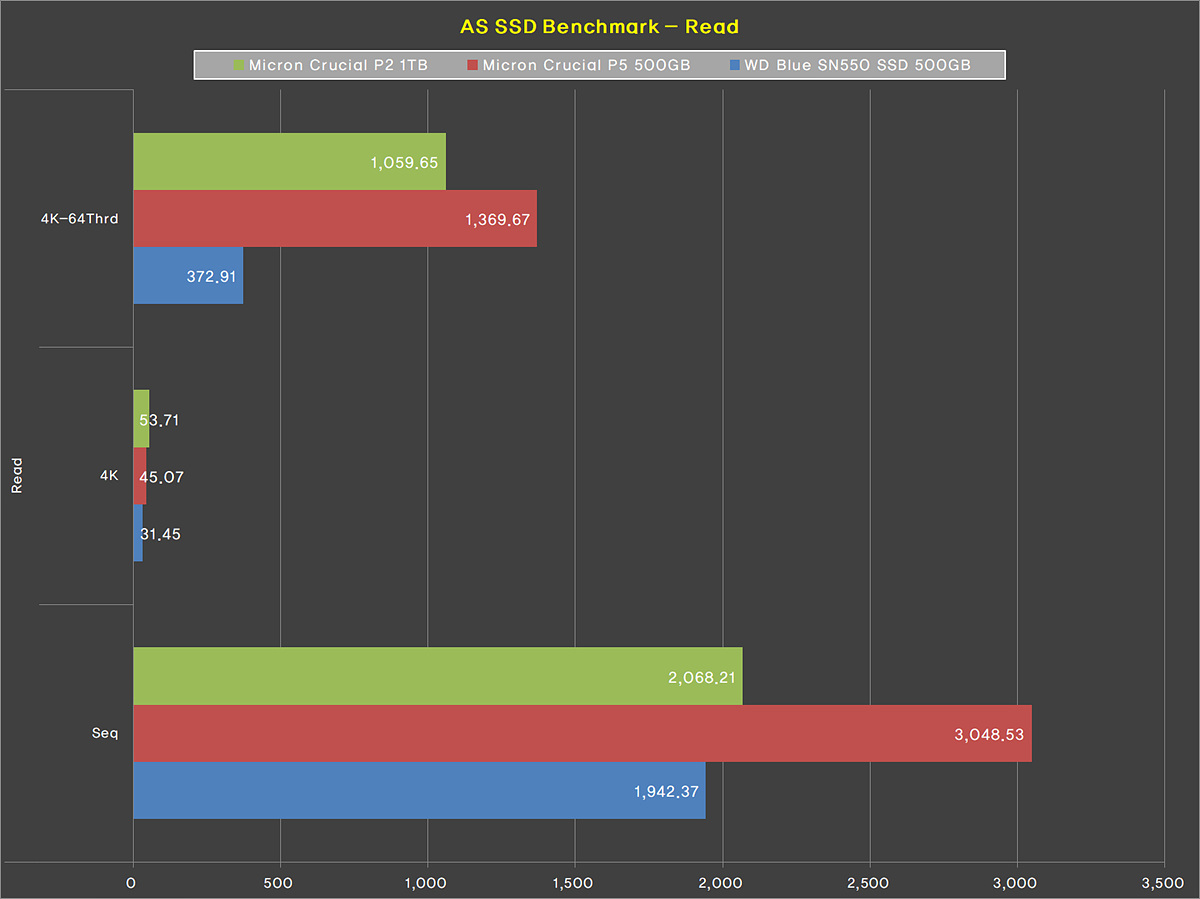Image resolution: width=1200 pixels, height=899 pixels.
Task: Click the red Seq bar labeled 3,048.53
Action: click(582, 733)
